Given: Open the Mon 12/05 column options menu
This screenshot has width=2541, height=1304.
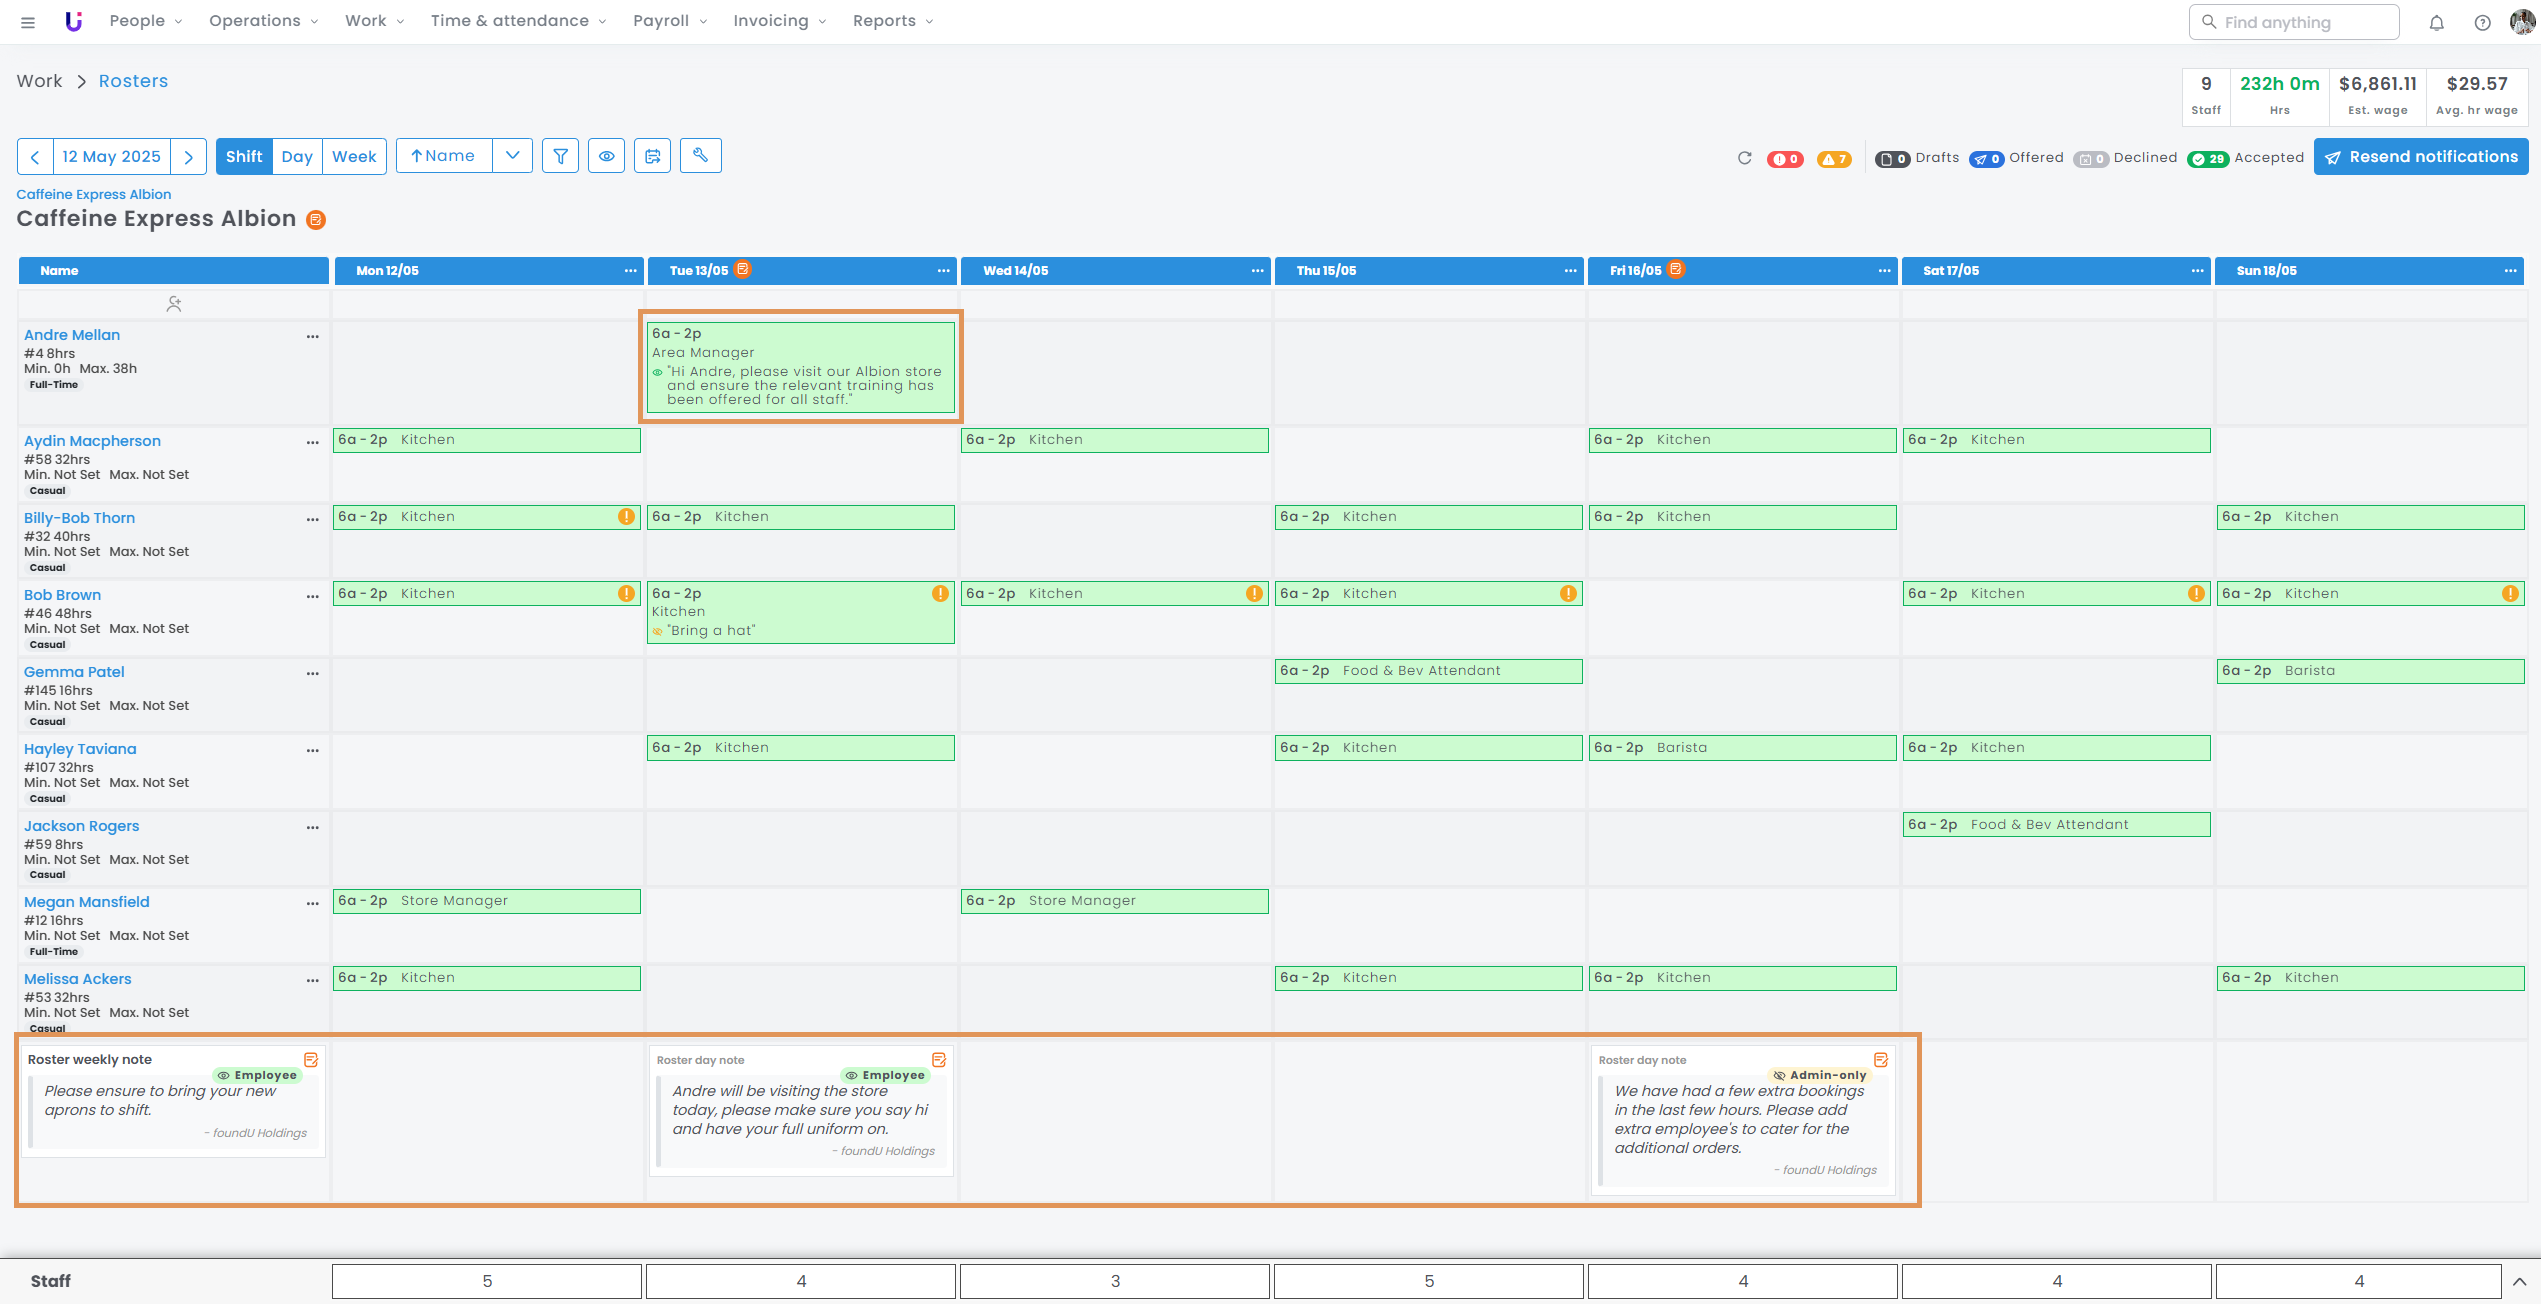Looking at the screenshot, I should pyautogui.click(x=630, y=271).
